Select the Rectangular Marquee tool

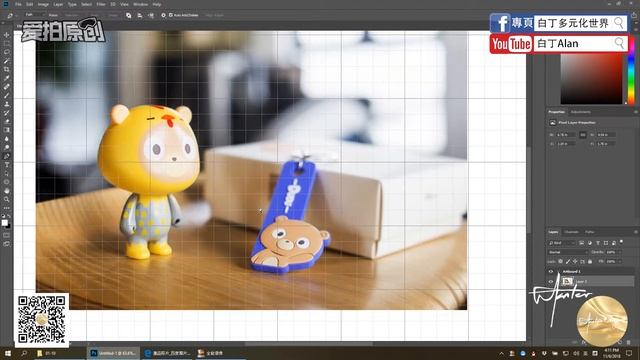tap(7, 44)
